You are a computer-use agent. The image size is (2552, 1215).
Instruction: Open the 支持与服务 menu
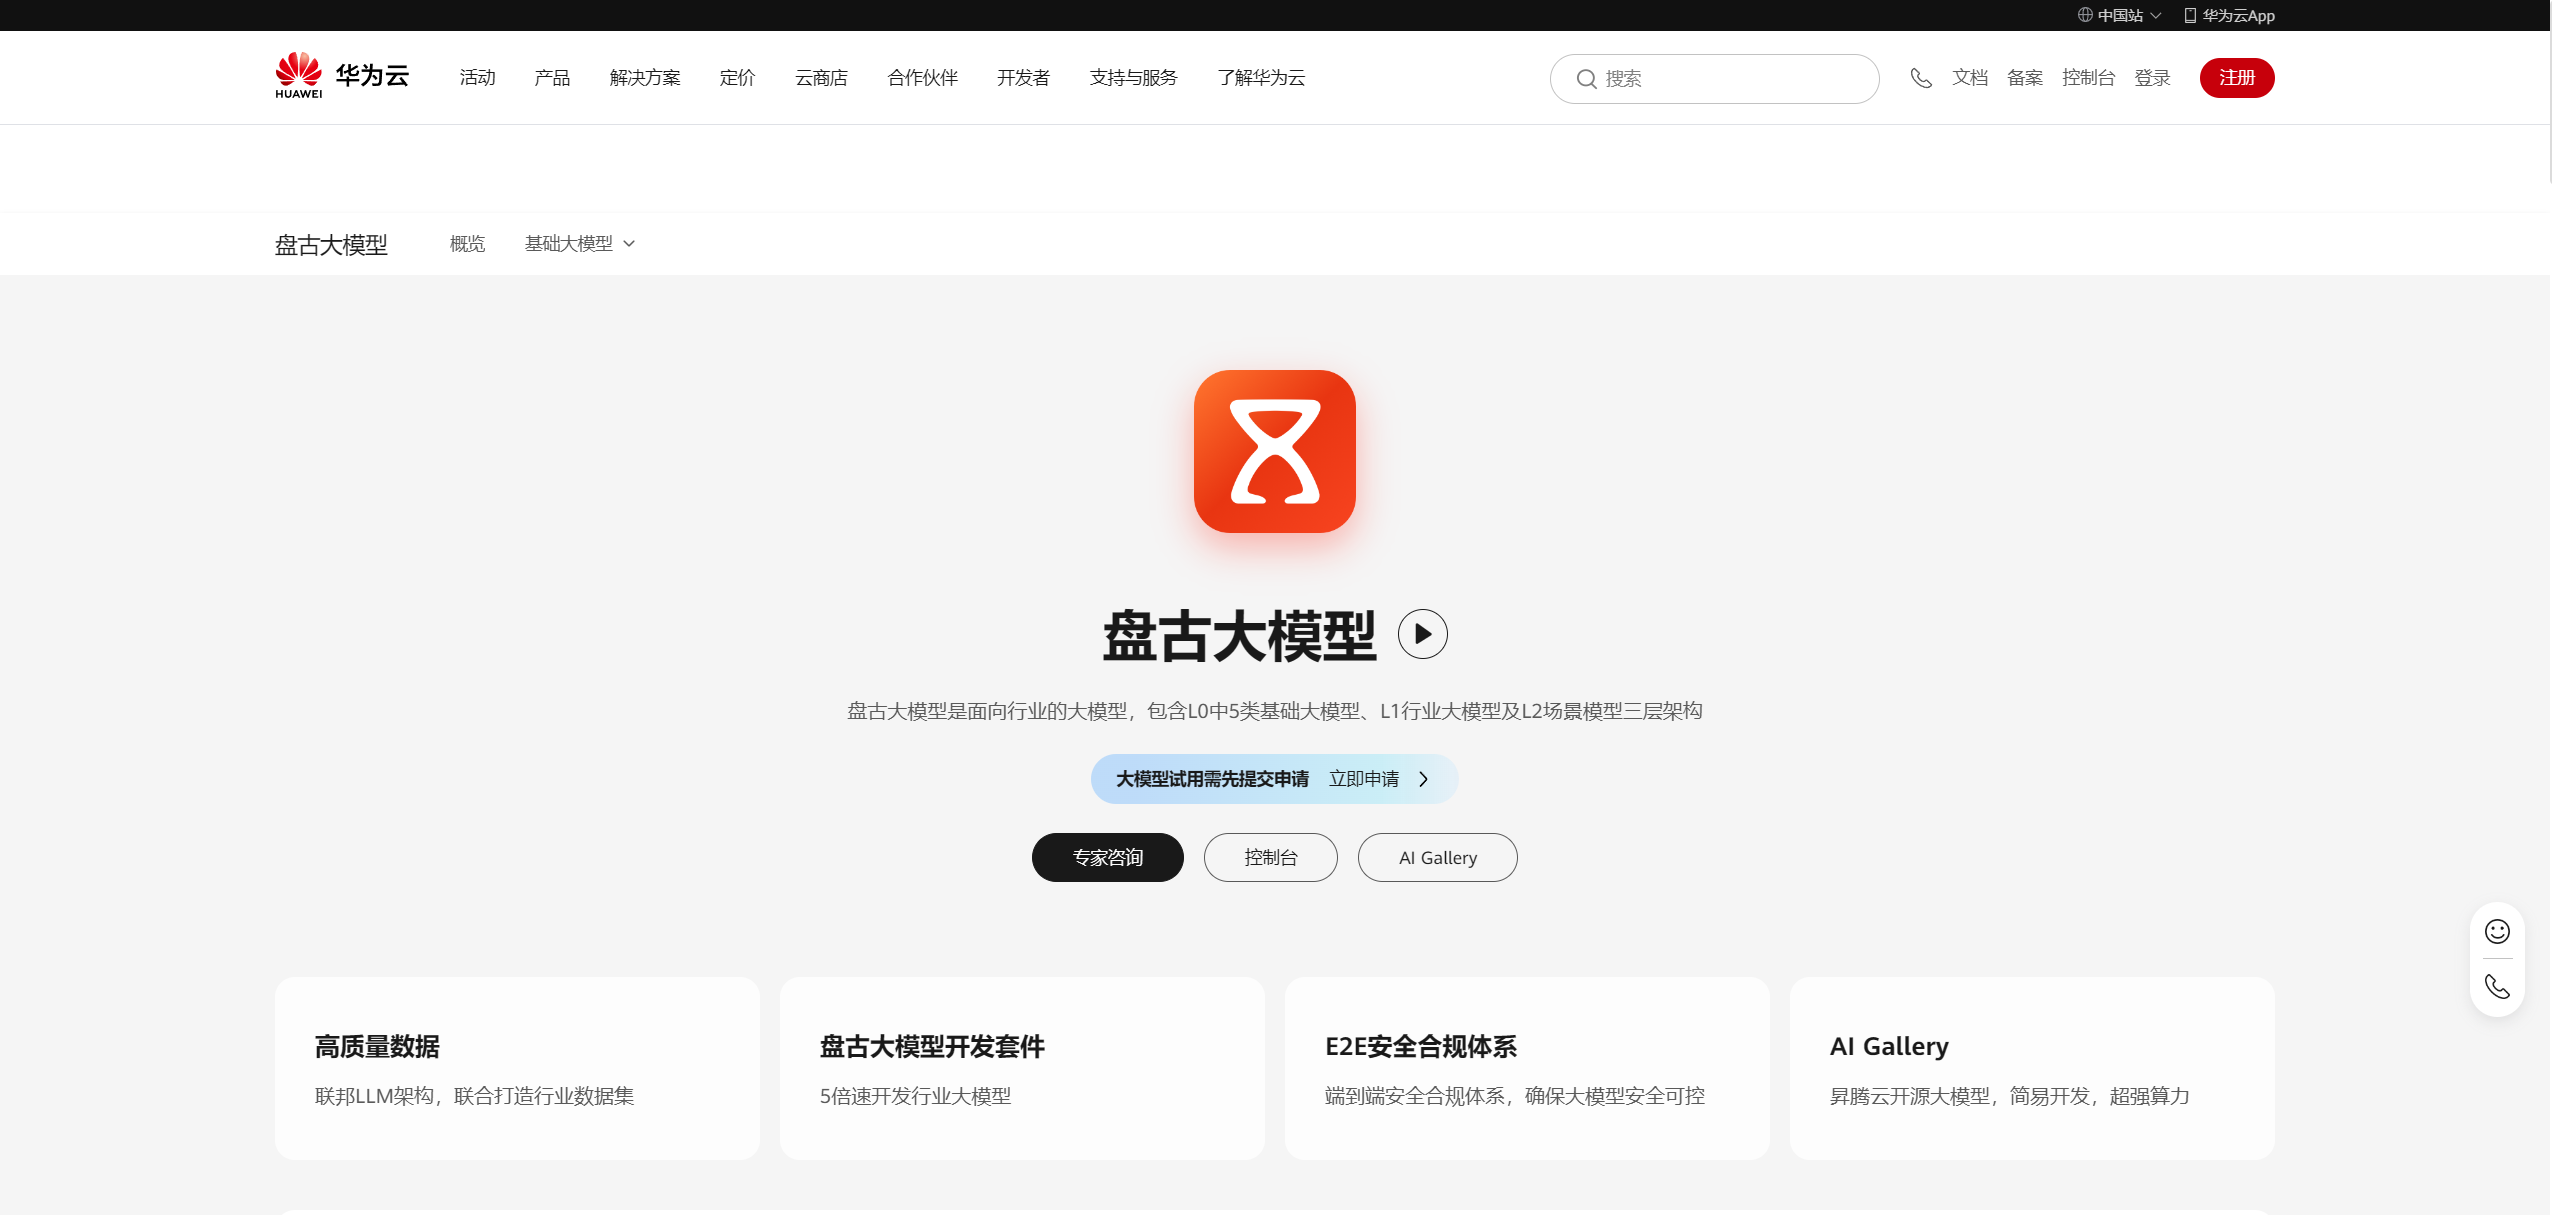pyautogui.click(x=1133, y=77)
